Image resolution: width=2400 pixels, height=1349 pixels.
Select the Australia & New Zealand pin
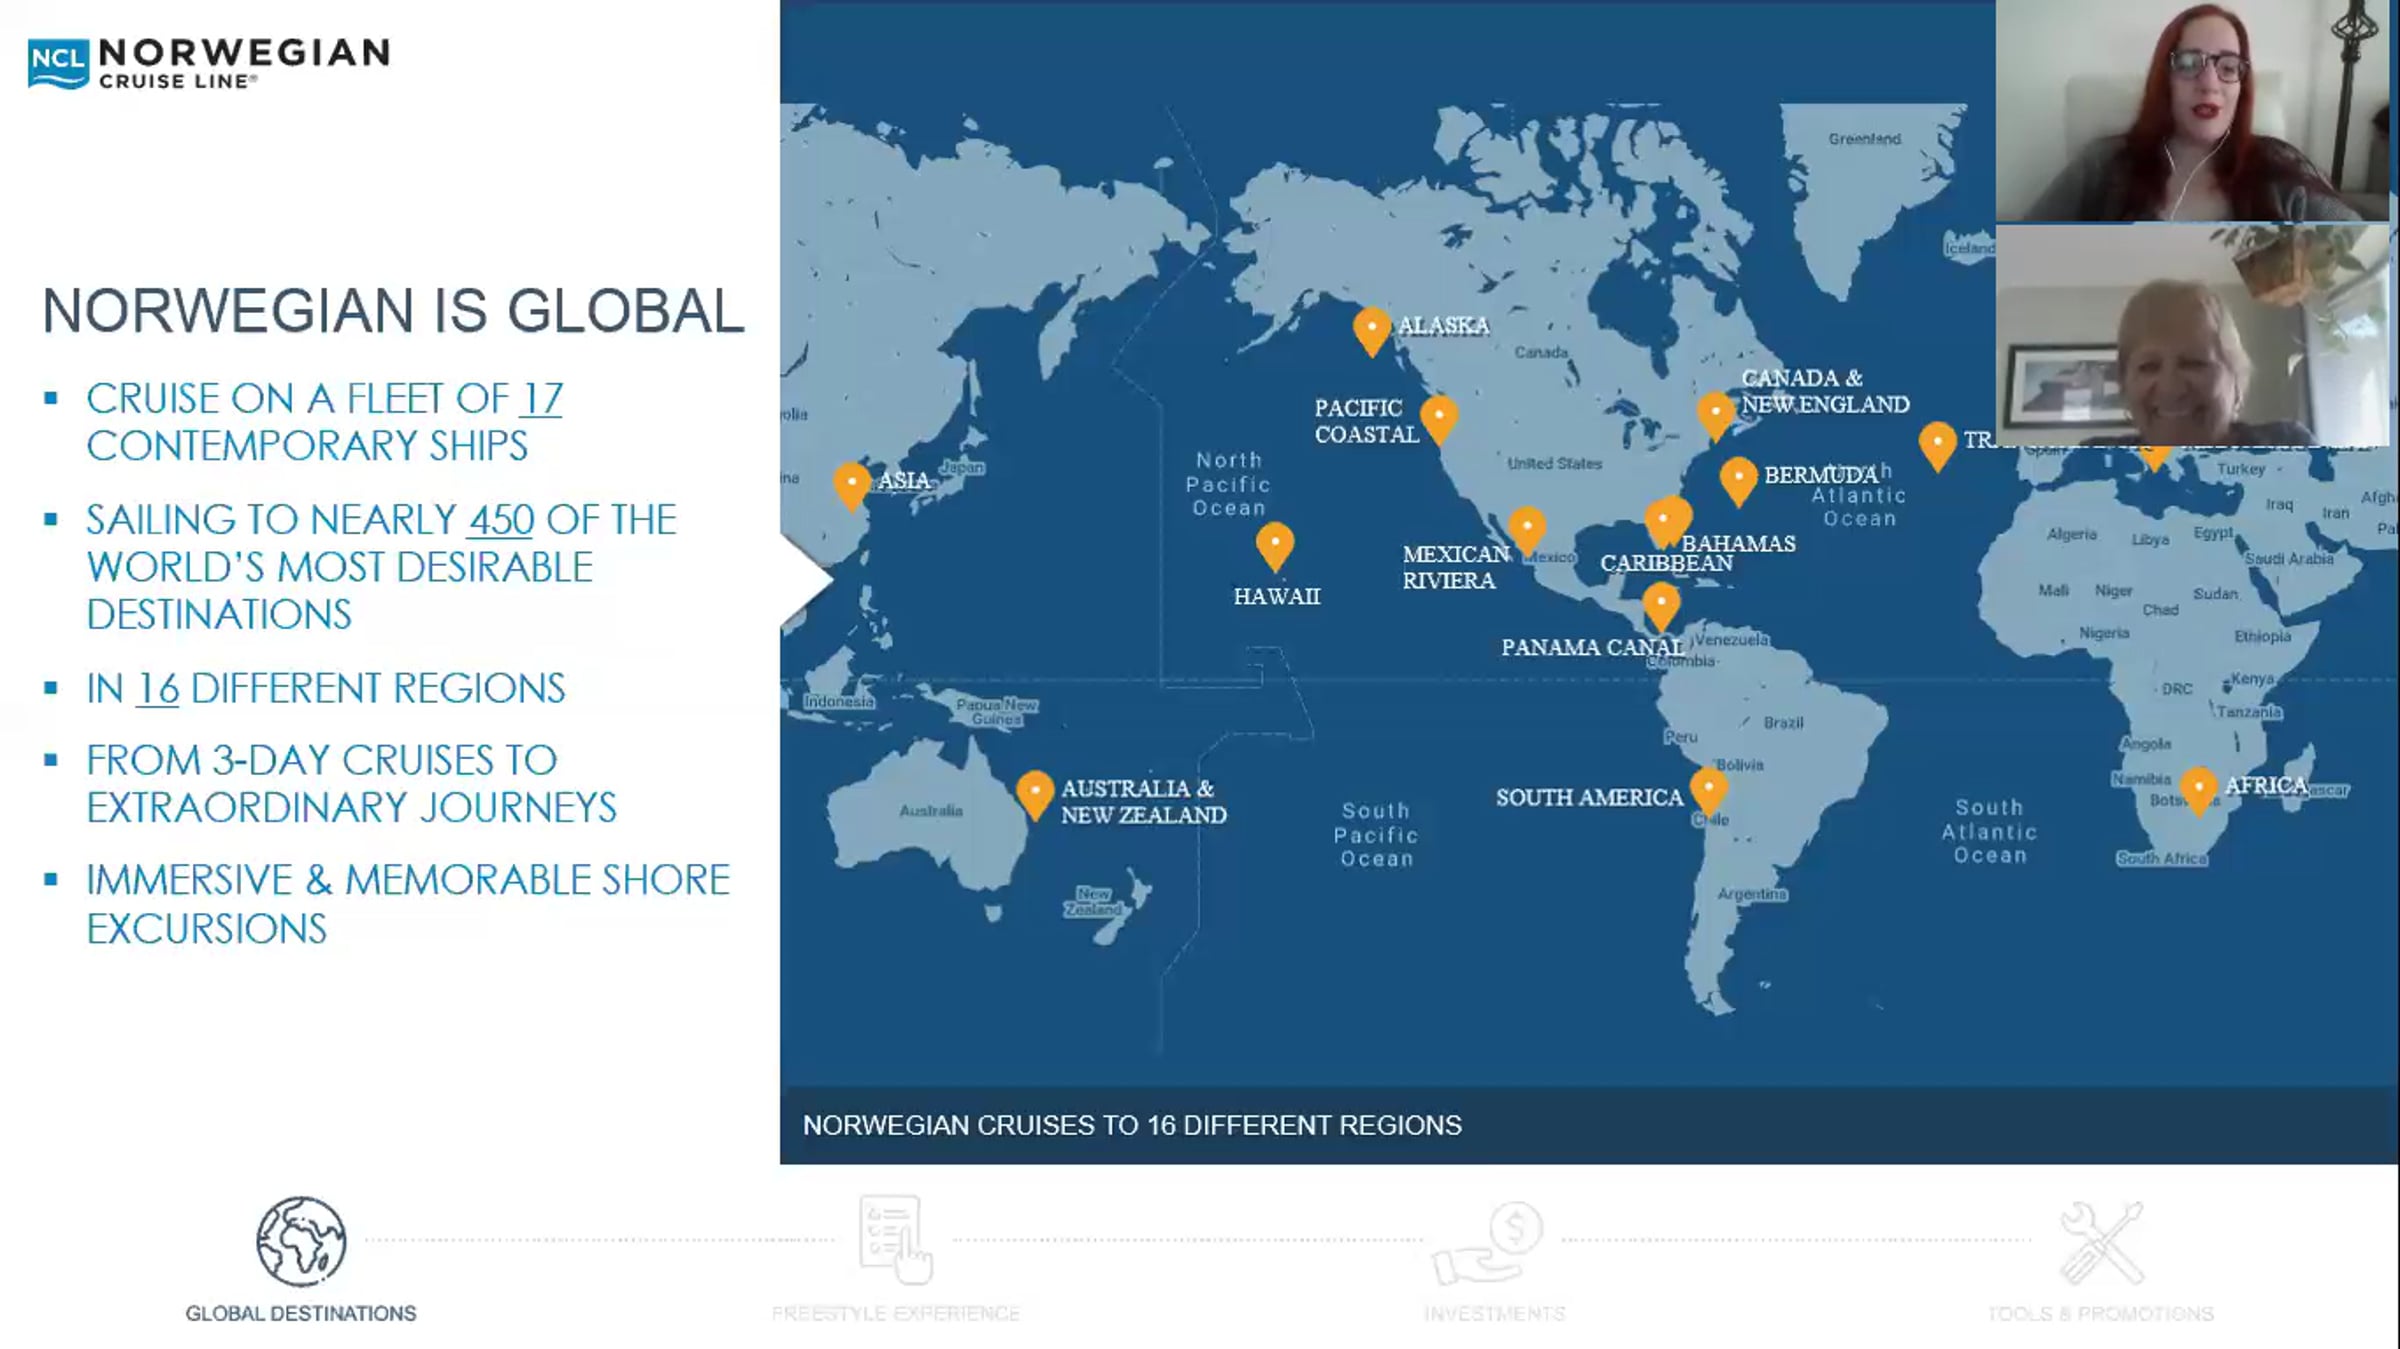(x=1035, y=796)
